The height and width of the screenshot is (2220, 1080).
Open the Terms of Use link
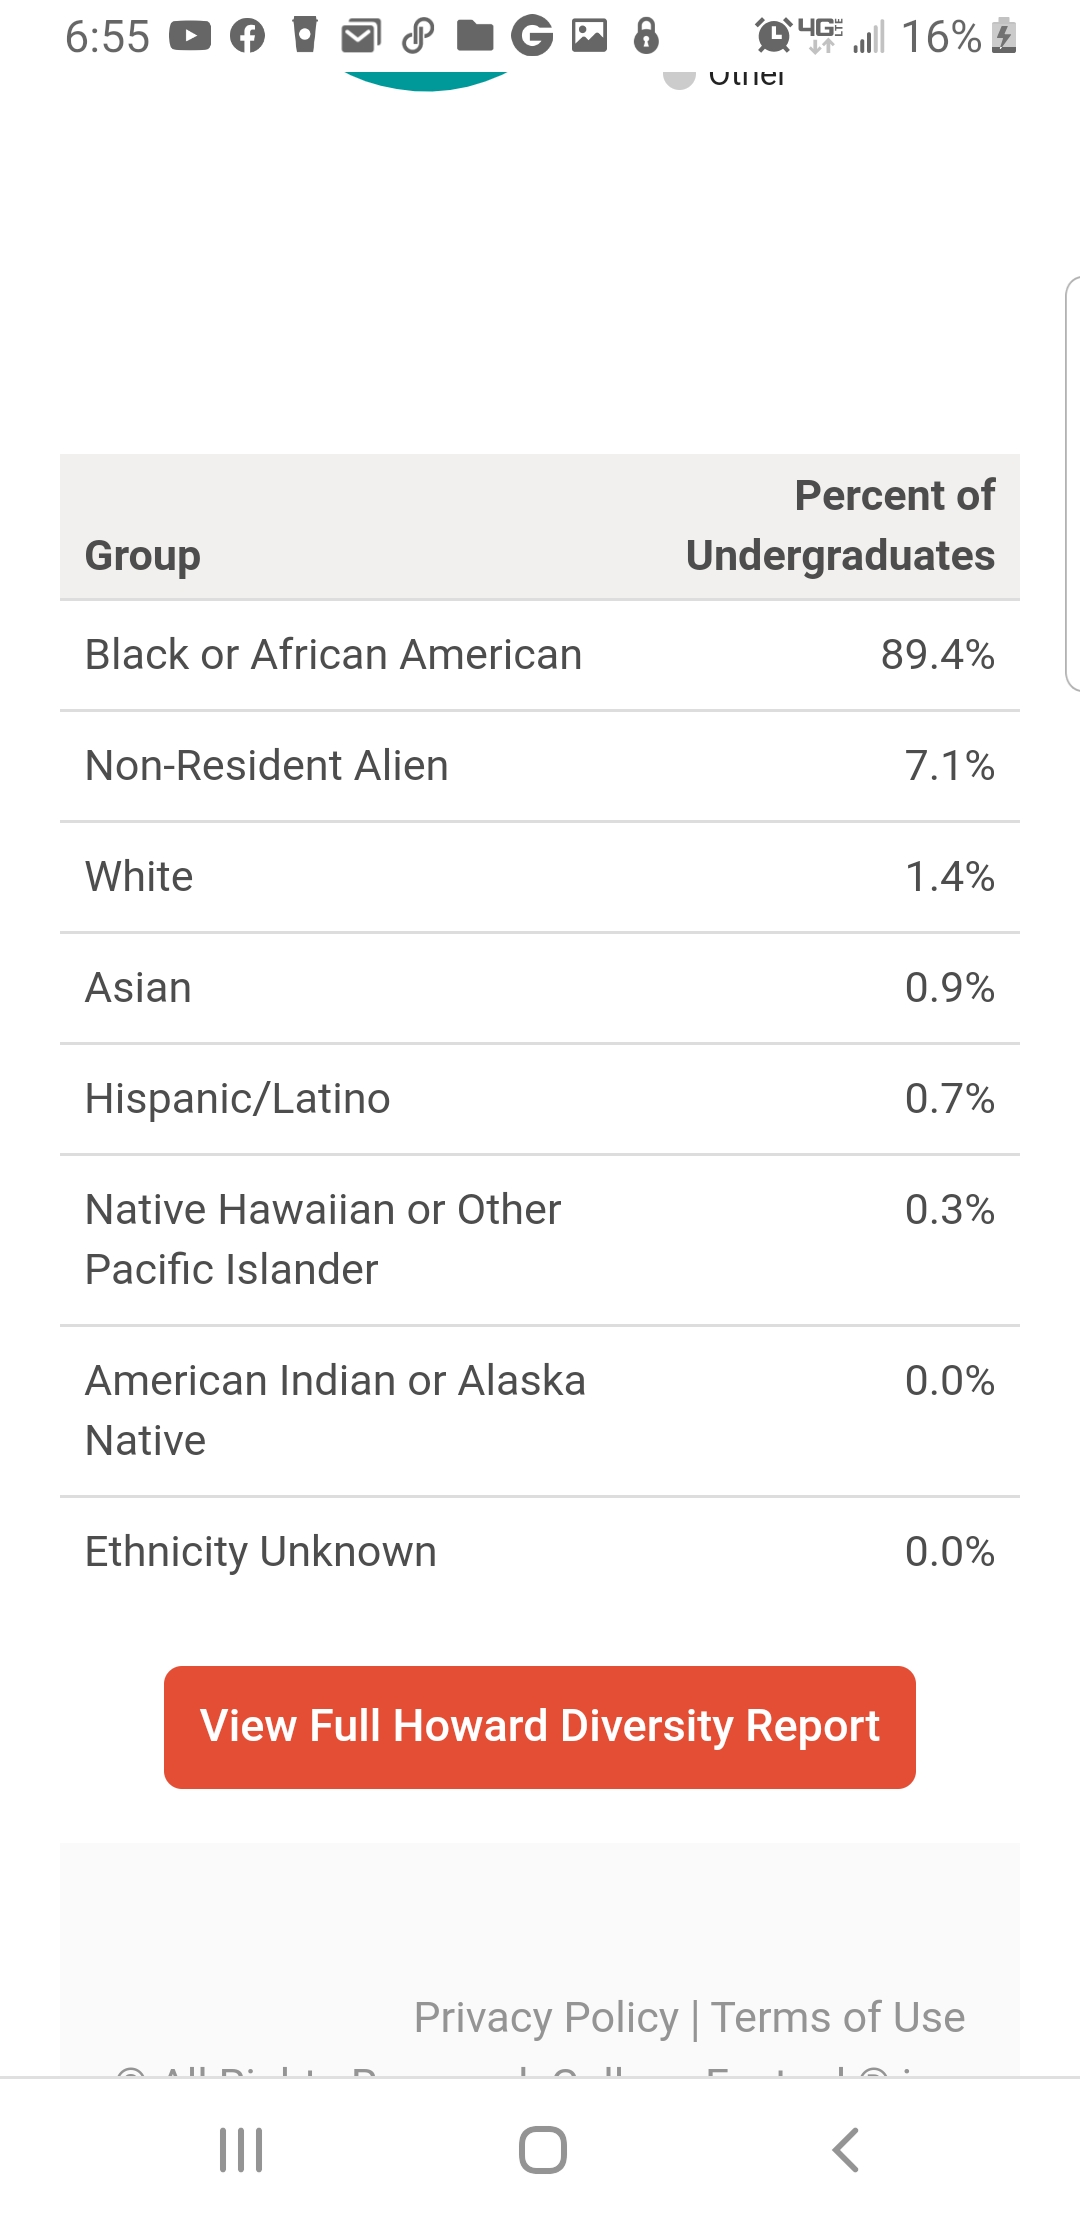coord(838,2017)
